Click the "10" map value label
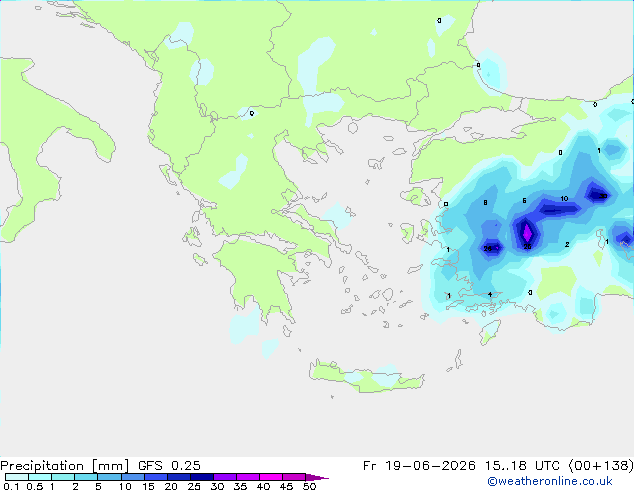This screenshot has width=634, height=490. pyautogui.click(x=564, y=199)
